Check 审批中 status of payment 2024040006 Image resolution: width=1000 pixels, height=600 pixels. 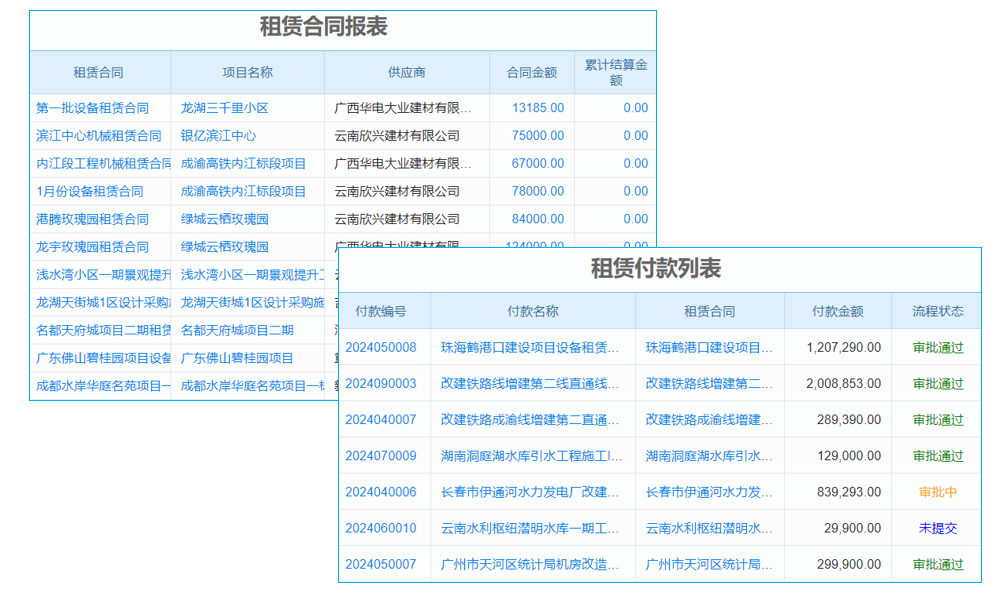point(936,491)
